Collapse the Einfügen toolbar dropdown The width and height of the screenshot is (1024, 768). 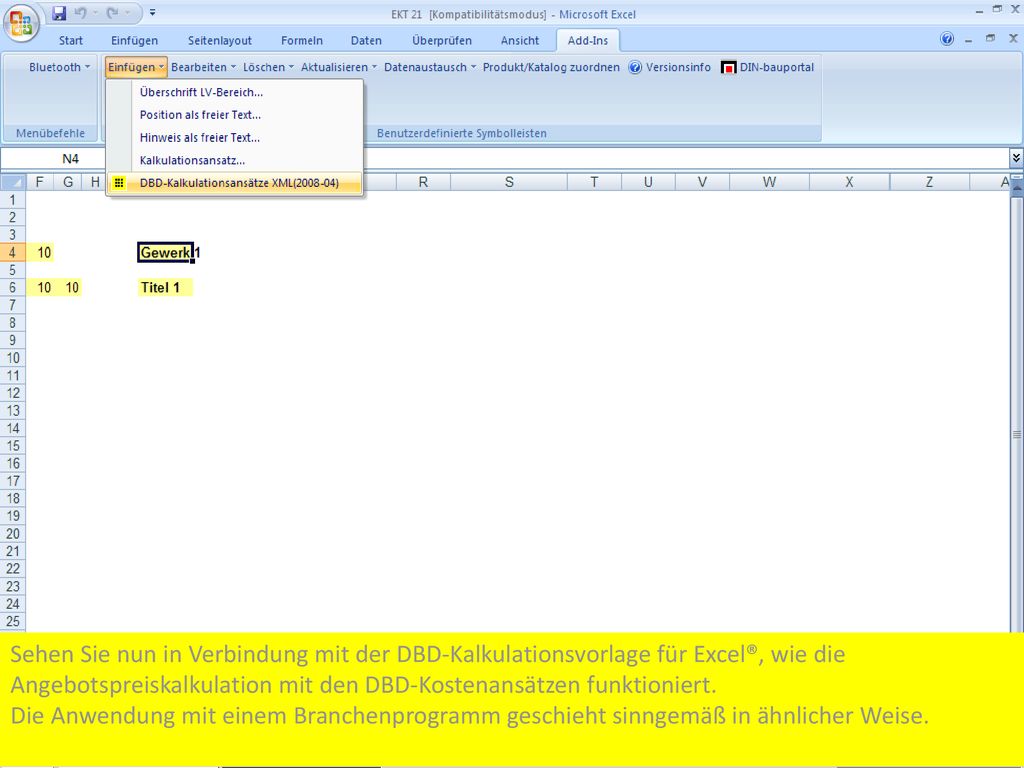pos(136,67)
